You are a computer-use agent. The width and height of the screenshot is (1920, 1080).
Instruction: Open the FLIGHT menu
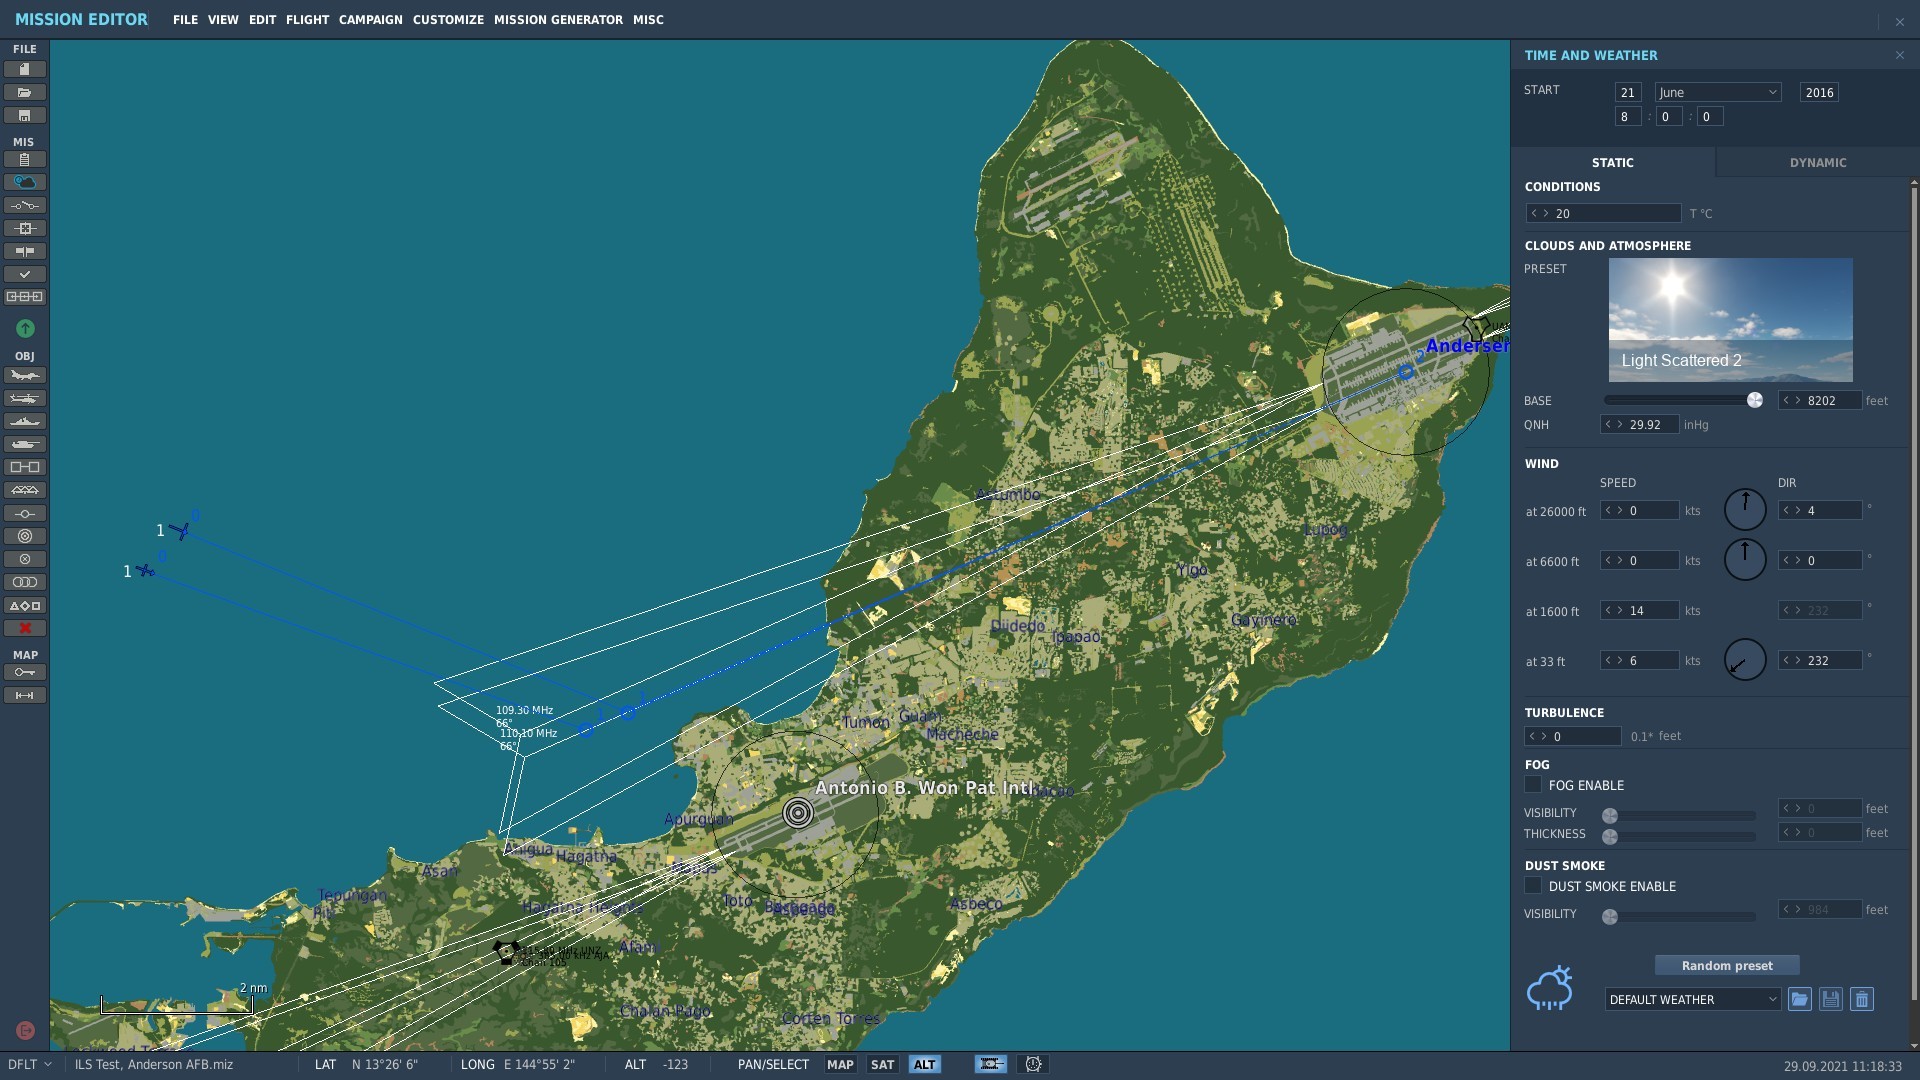click(x=307, y=19)
